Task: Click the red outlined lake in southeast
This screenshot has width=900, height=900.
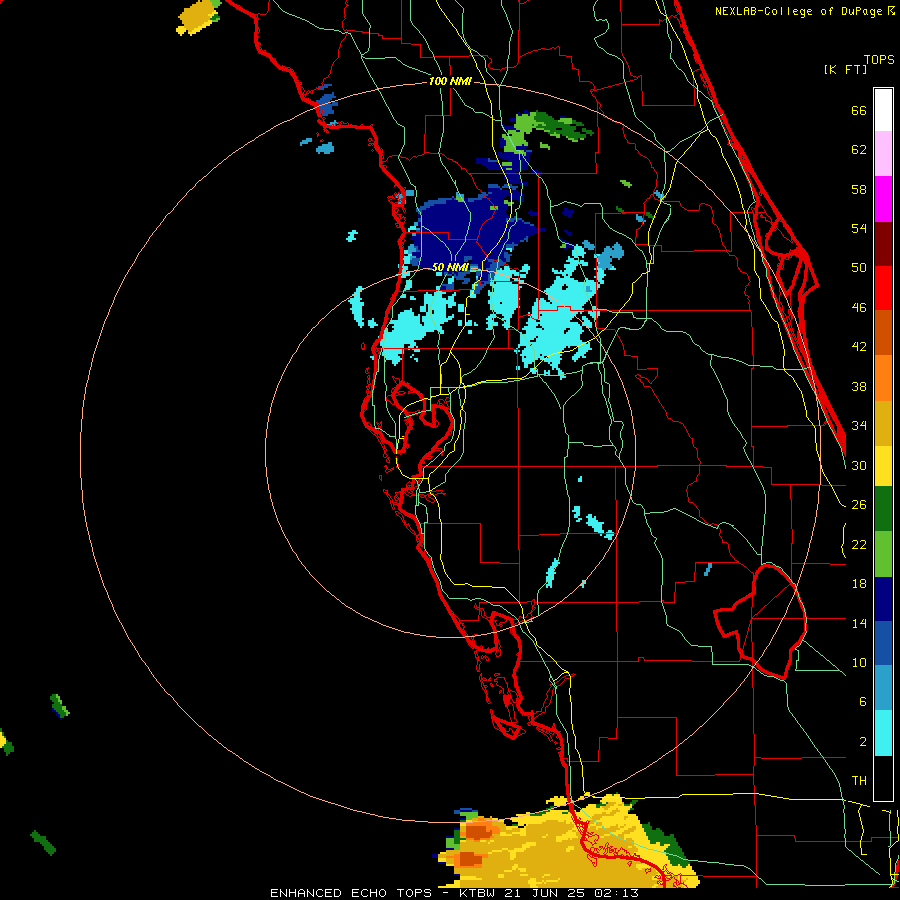Action: [761, 622]
